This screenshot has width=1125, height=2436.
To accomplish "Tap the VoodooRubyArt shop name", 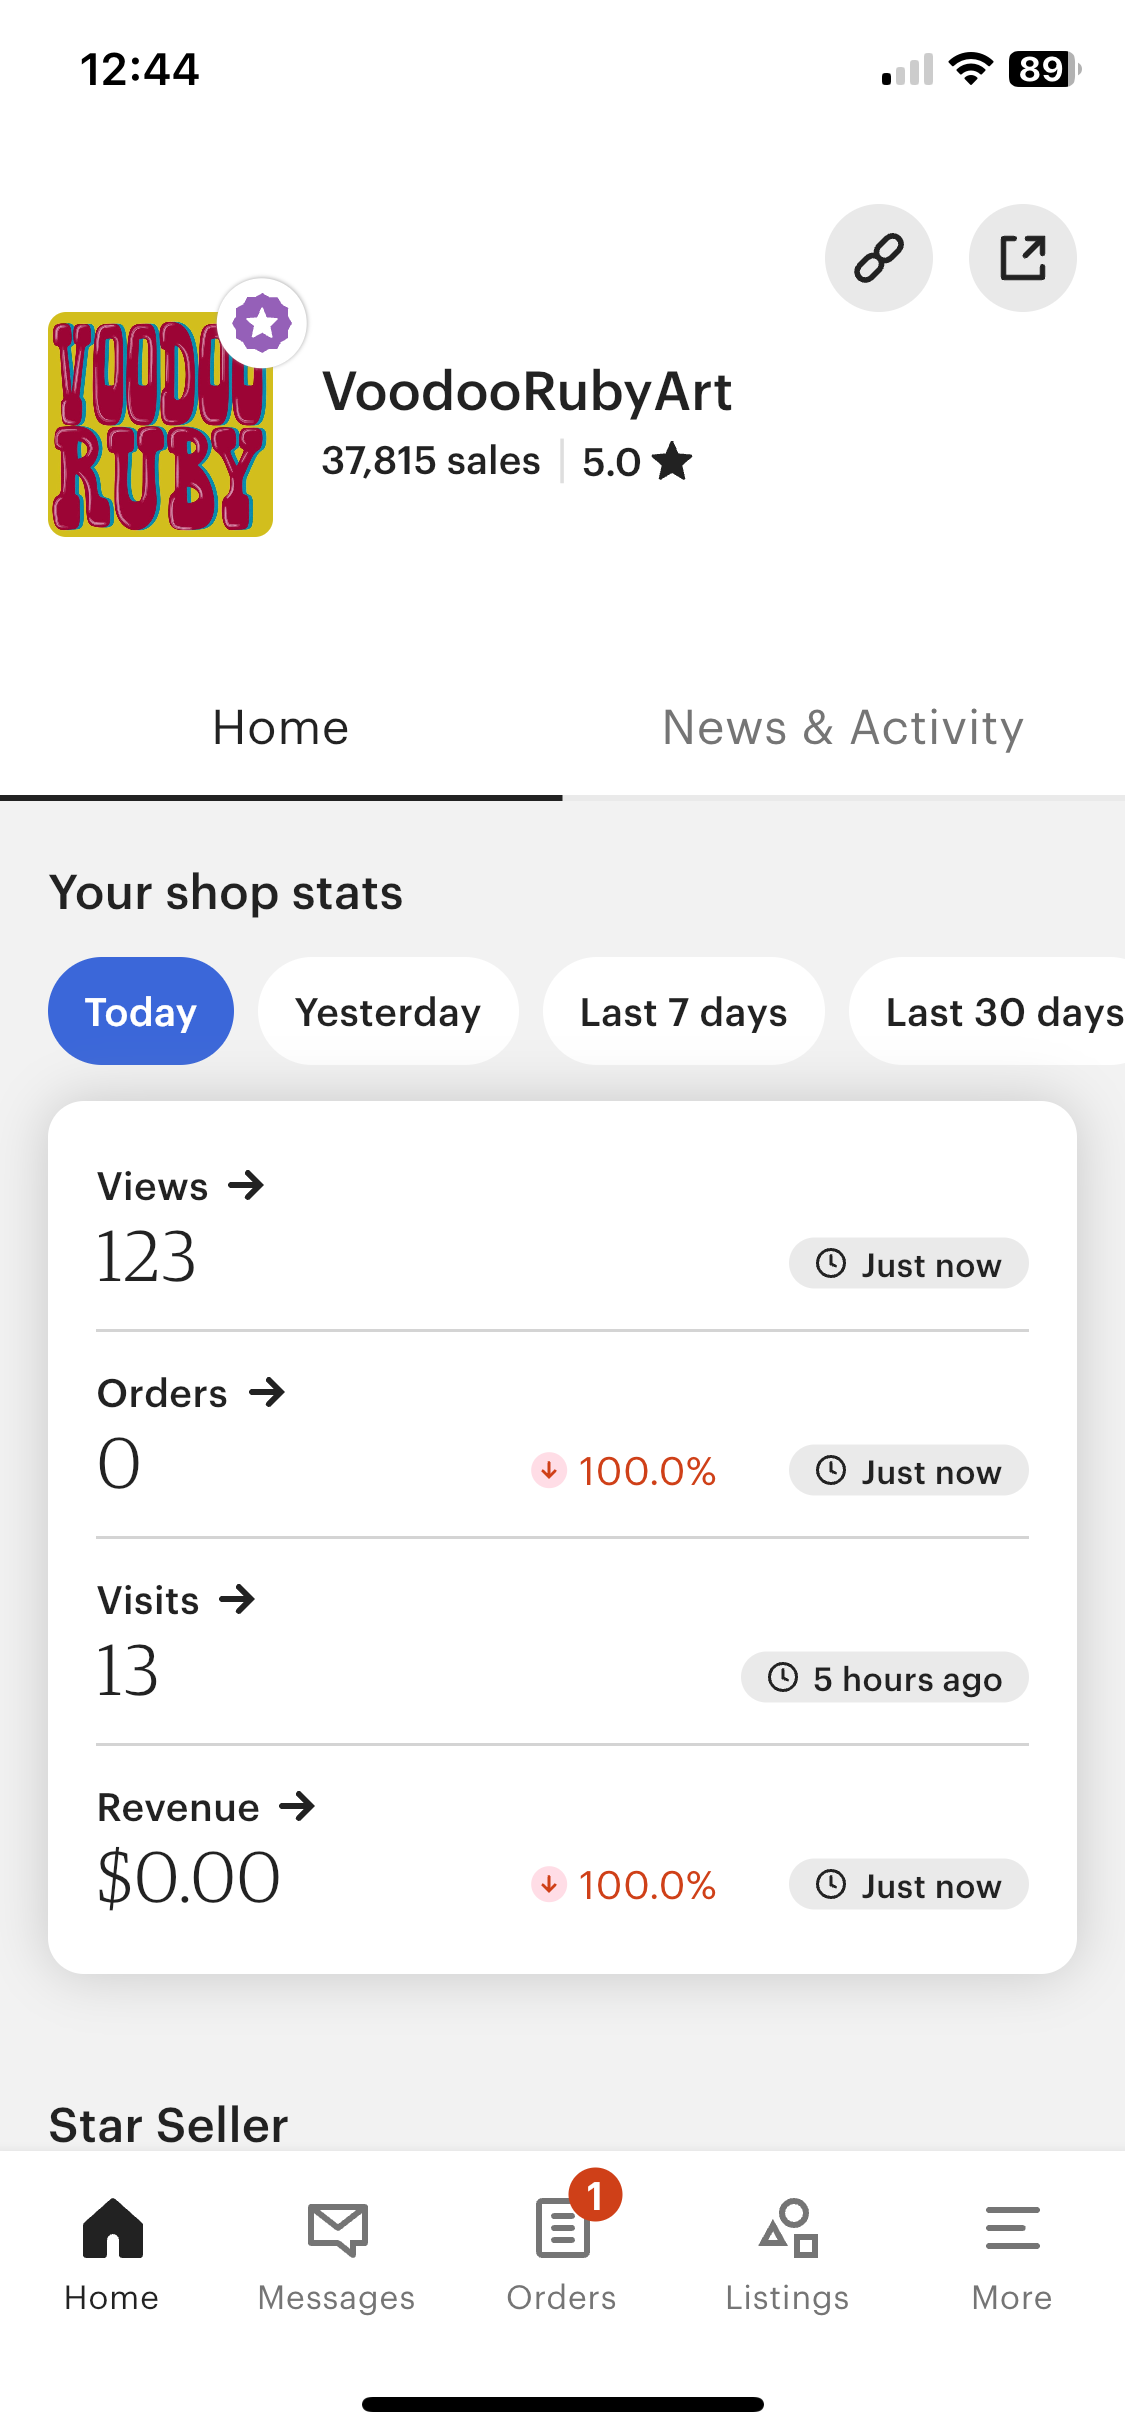I will (x=527, y=391).
